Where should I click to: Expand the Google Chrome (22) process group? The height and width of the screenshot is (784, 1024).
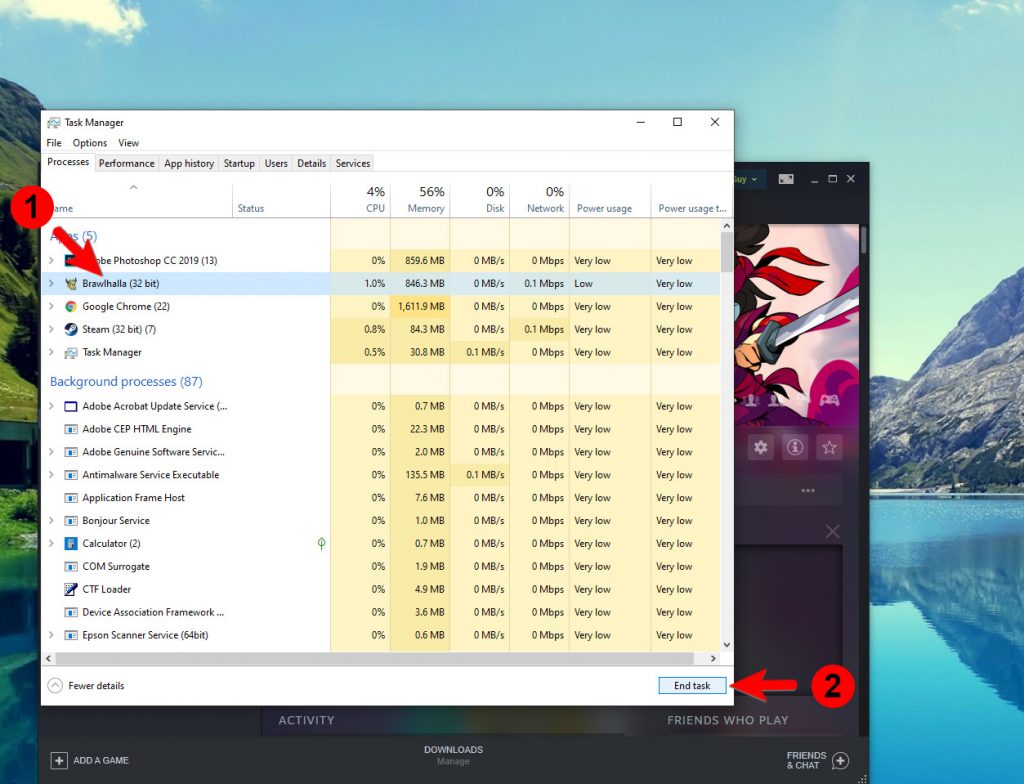tap(52, 306)
